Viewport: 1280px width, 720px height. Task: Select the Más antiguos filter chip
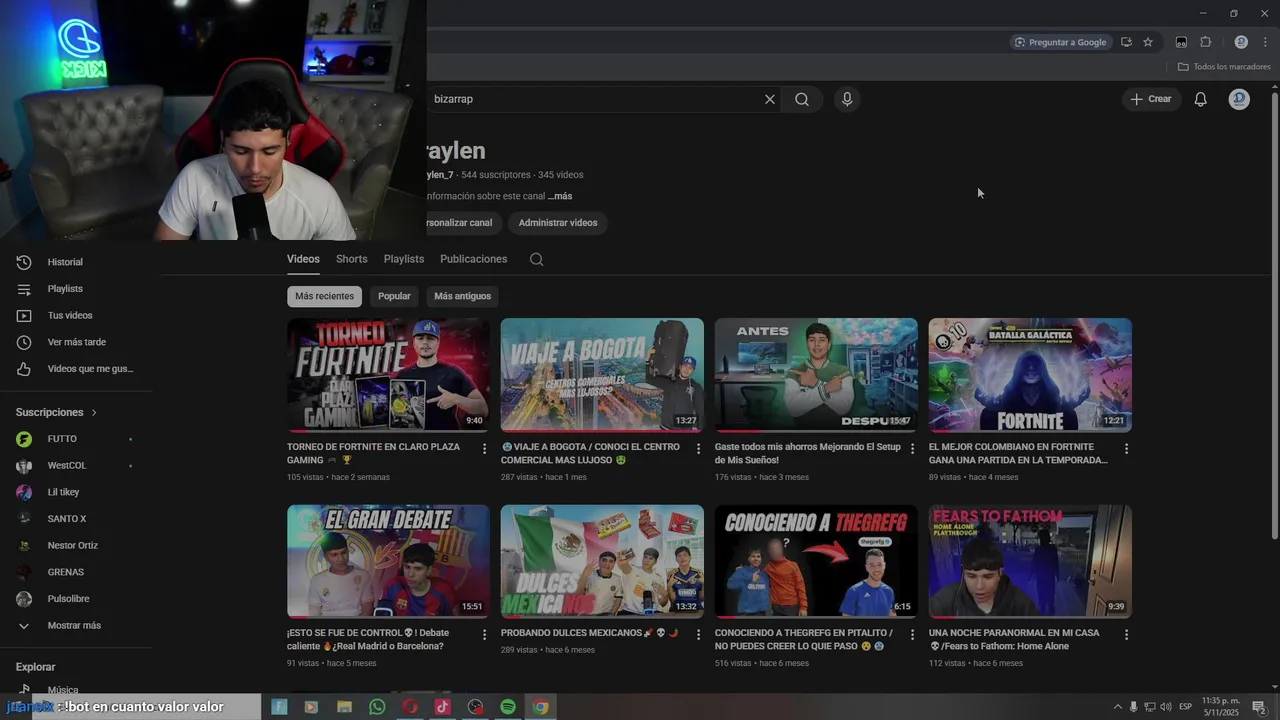coord(462,296)
